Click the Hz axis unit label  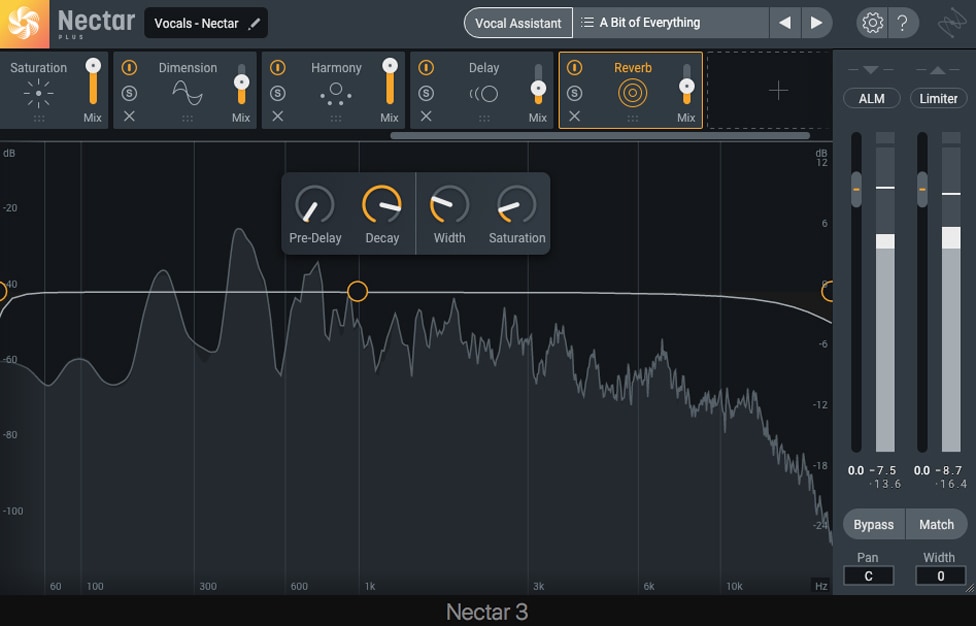(821, 586)
